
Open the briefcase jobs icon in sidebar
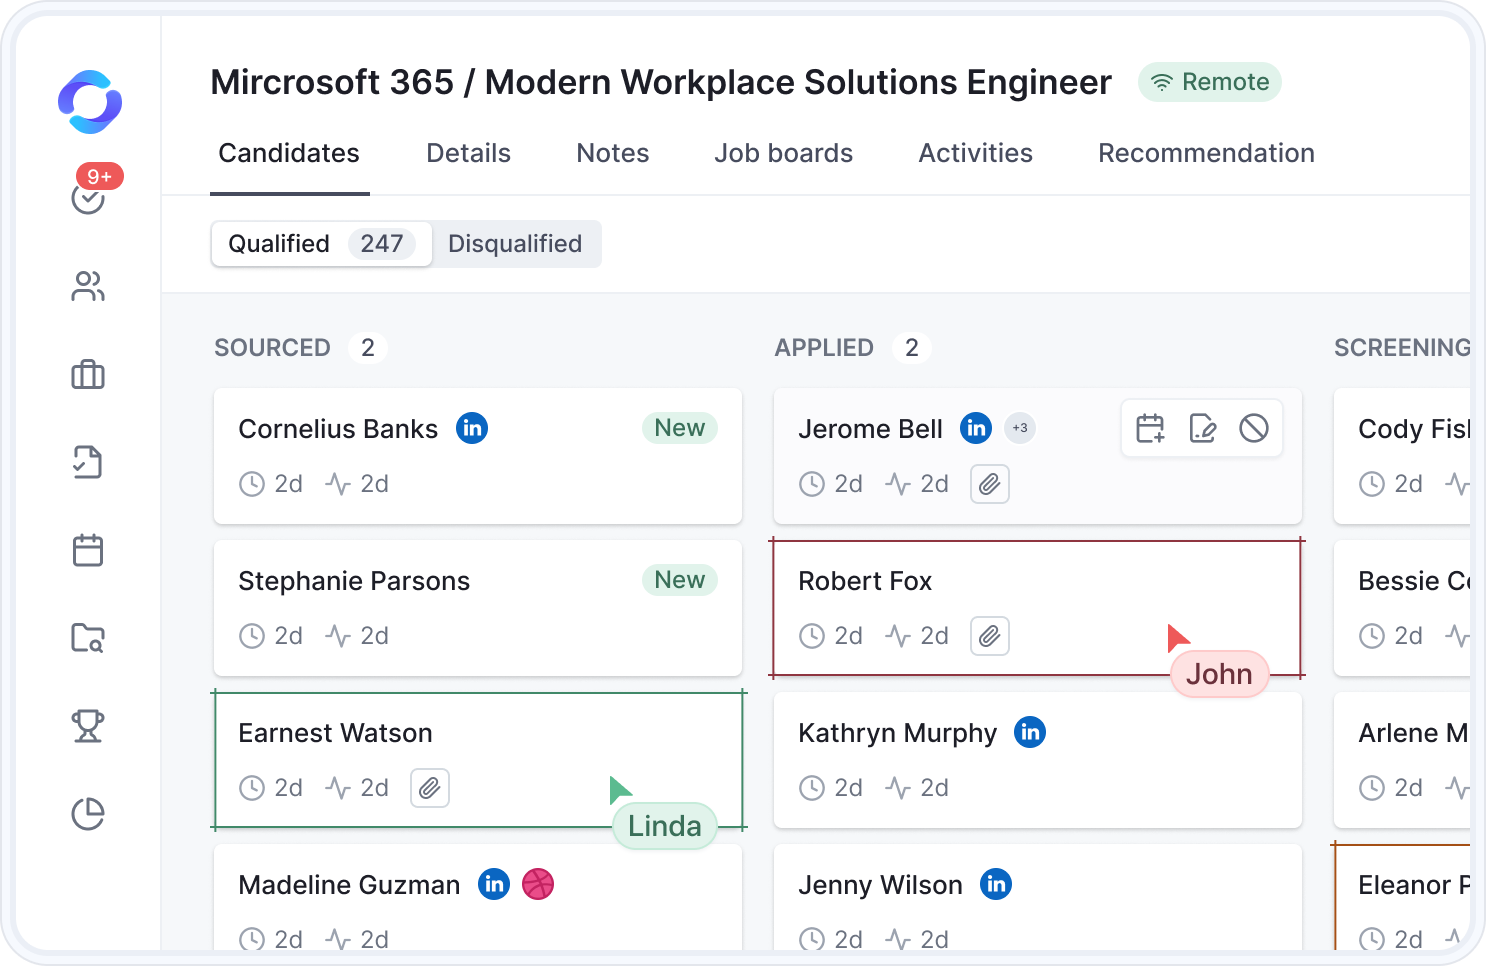pyautogui.click(x=88, y=375)
